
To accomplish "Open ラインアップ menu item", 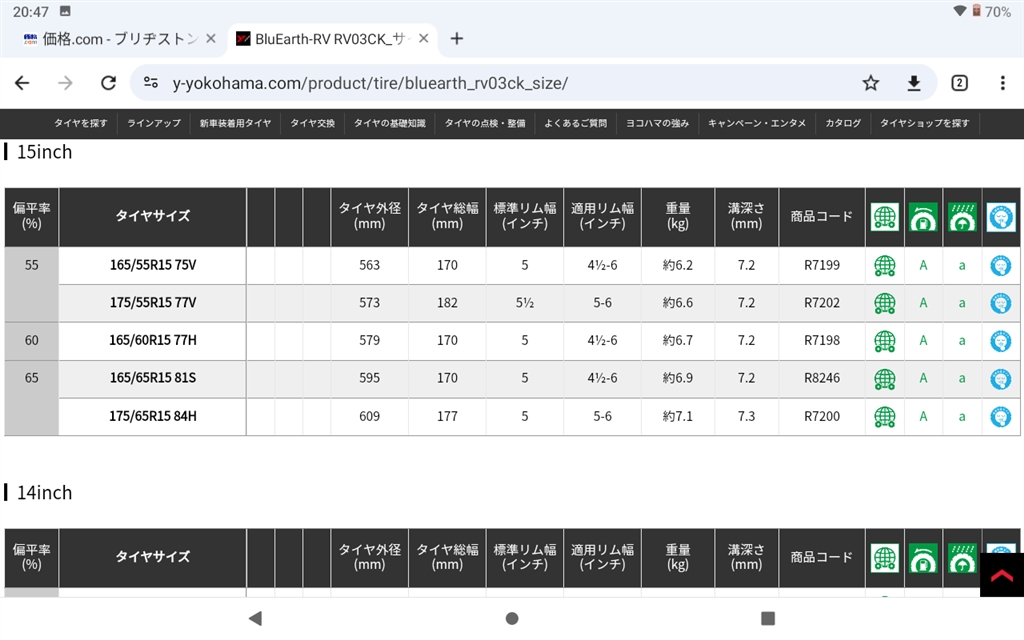I will pyautogui.click(x=153, y=123).
